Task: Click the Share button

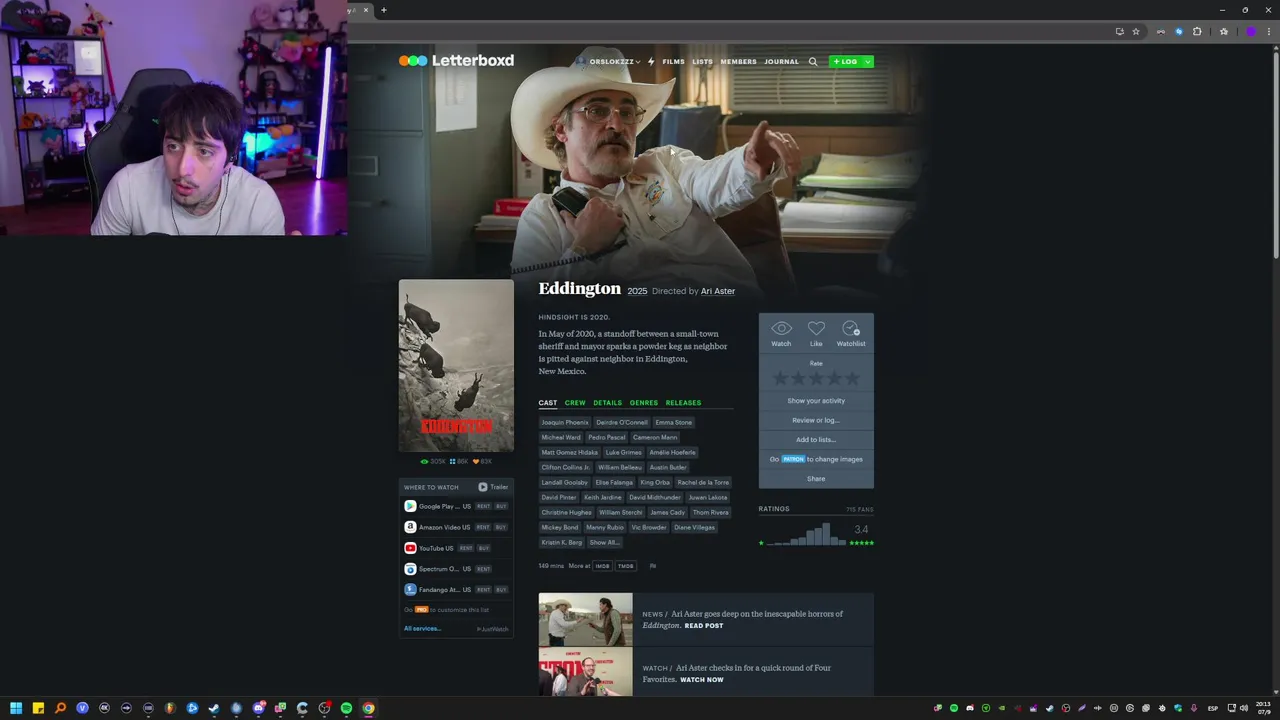Action: pos(816,479)
